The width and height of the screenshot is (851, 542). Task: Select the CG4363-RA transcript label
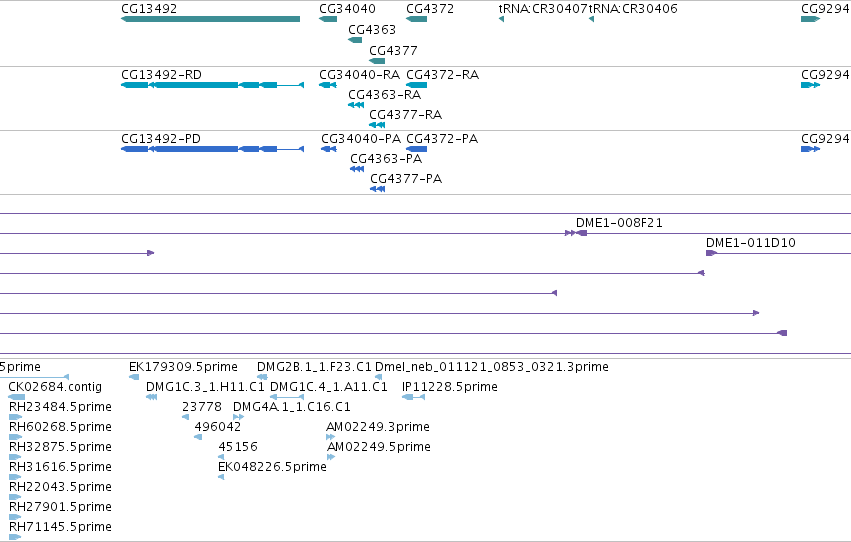click(x=384, y=95)
